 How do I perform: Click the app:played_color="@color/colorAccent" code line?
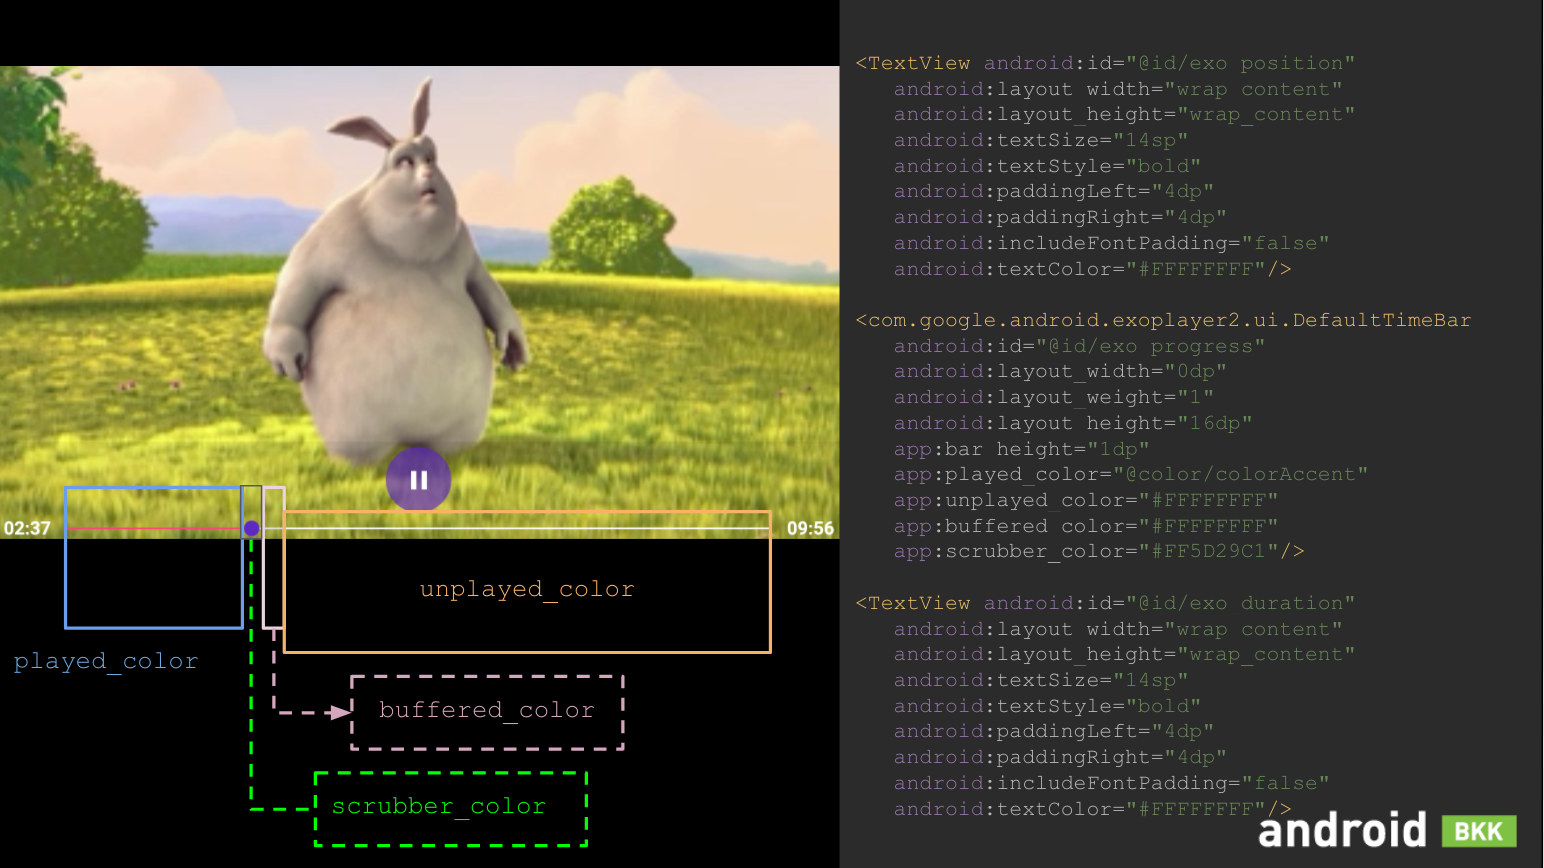[x=1131, y=474]
